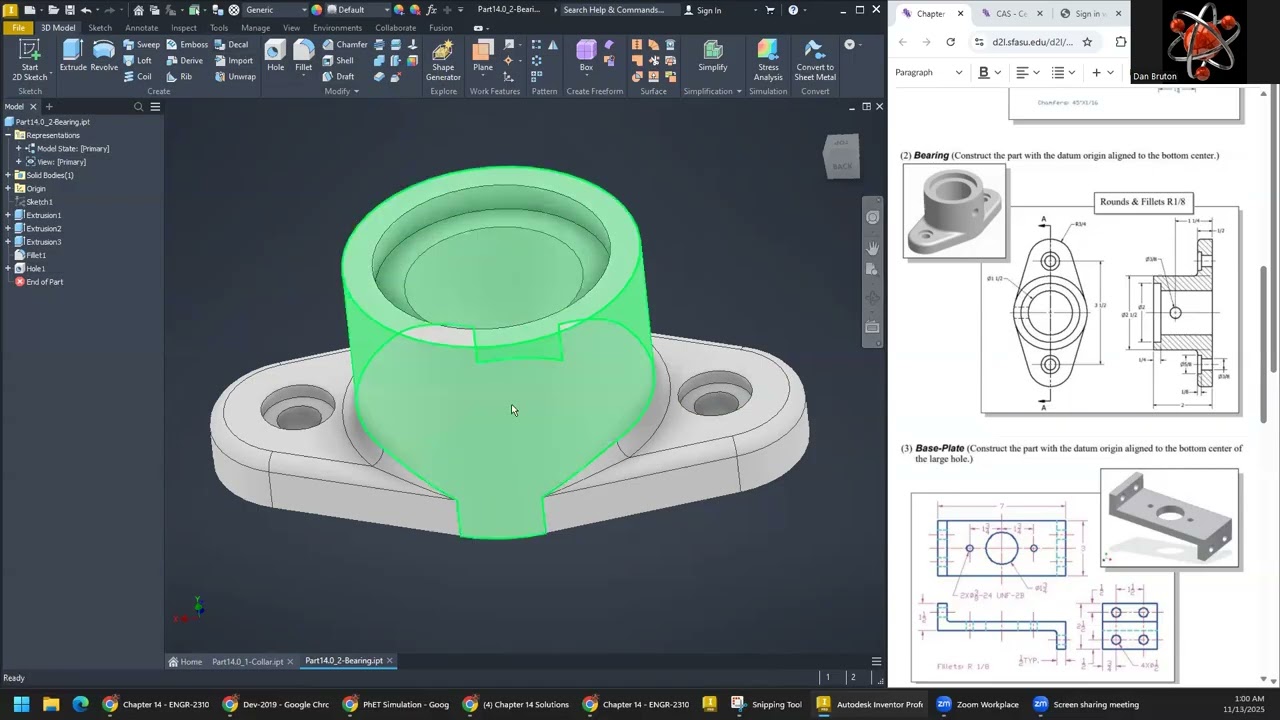Bookmark the page with the star icon
This screenshot has width=1280, height=720.
click(x=1087, y=42)
